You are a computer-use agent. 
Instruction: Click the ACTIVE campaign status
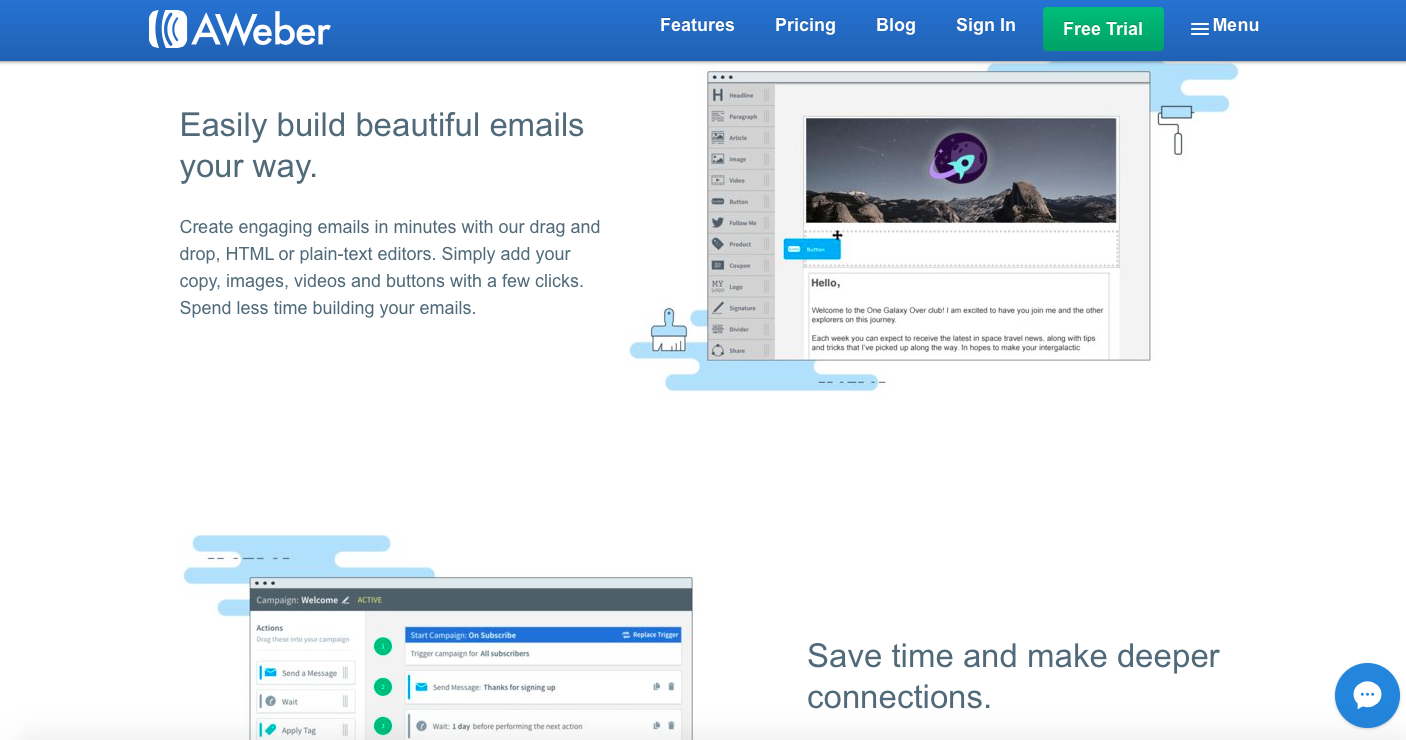pos(370,600)
